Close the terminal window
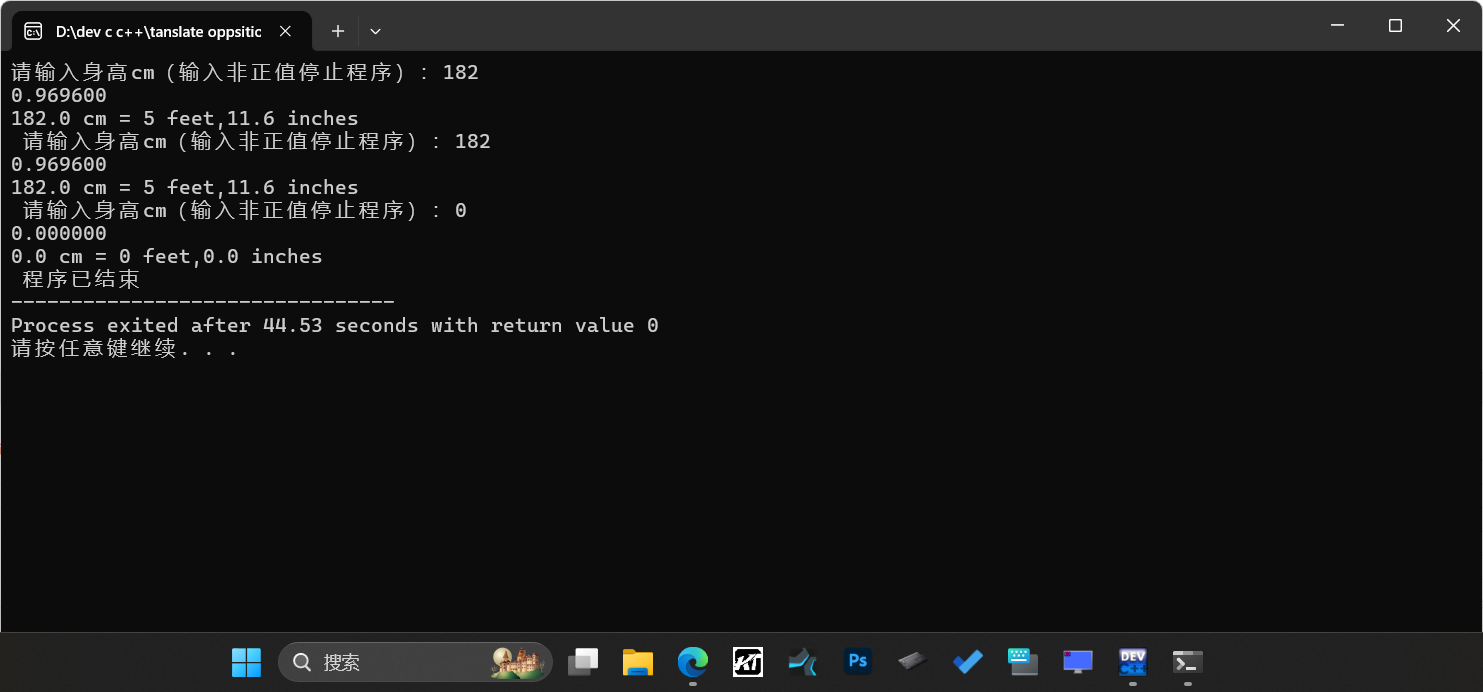Image resolution: width=1483 pixels, height=692 pixels. tap(1453, 26)
